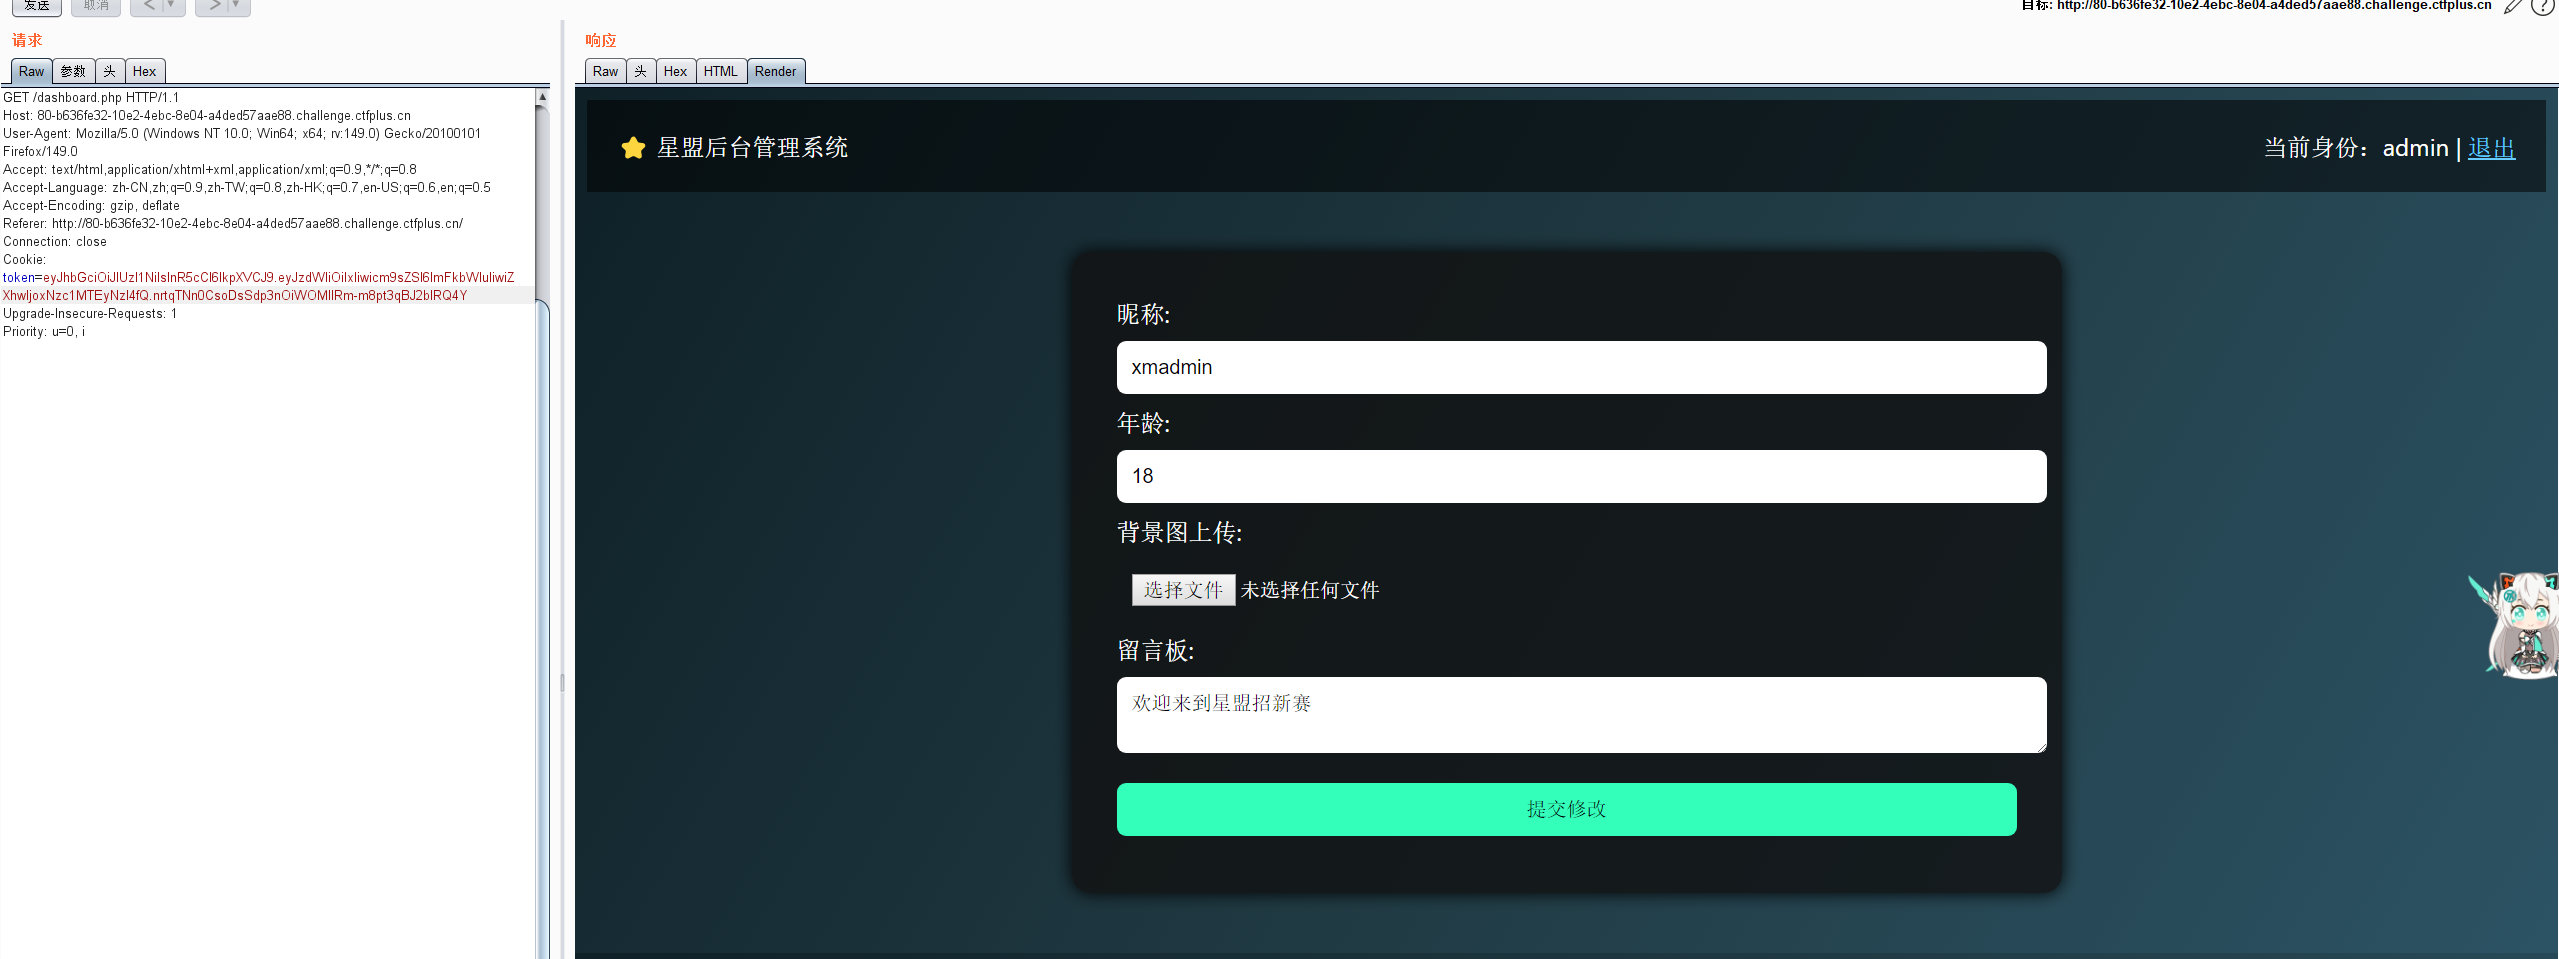Screen dimensions: 2559x959
Task: Click the 昵称 field containing xmadmin
Action: point(1581,367)
